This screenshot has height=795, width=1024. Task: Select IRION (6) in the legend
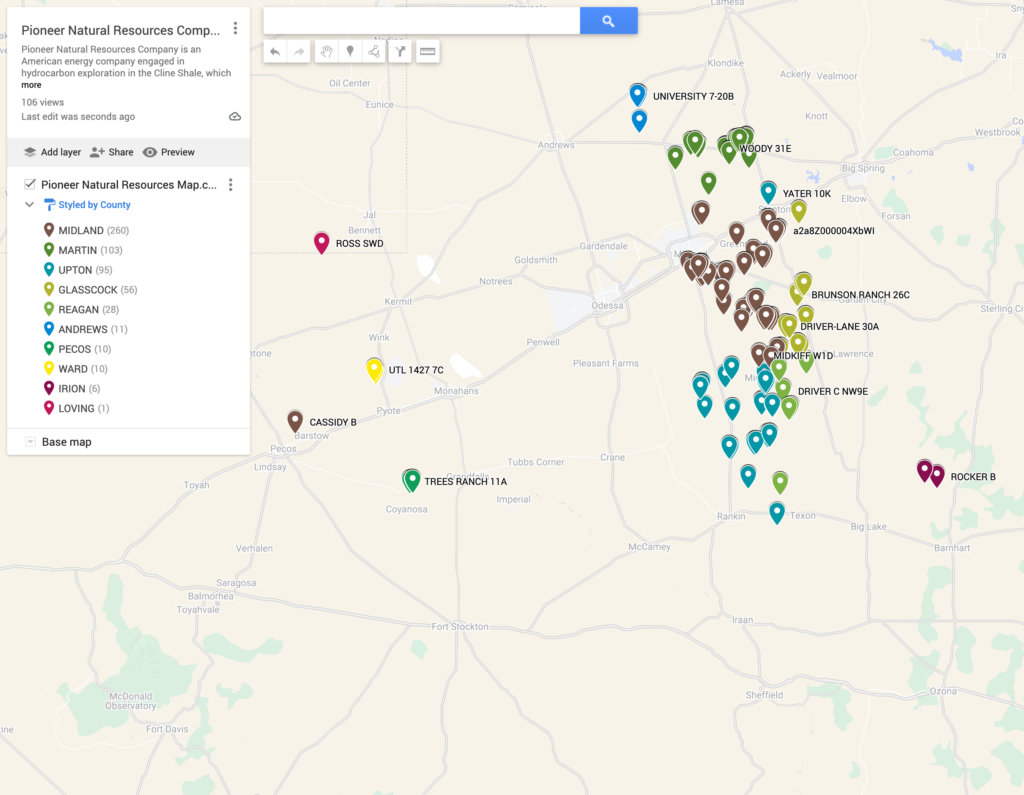coord(72,389)
